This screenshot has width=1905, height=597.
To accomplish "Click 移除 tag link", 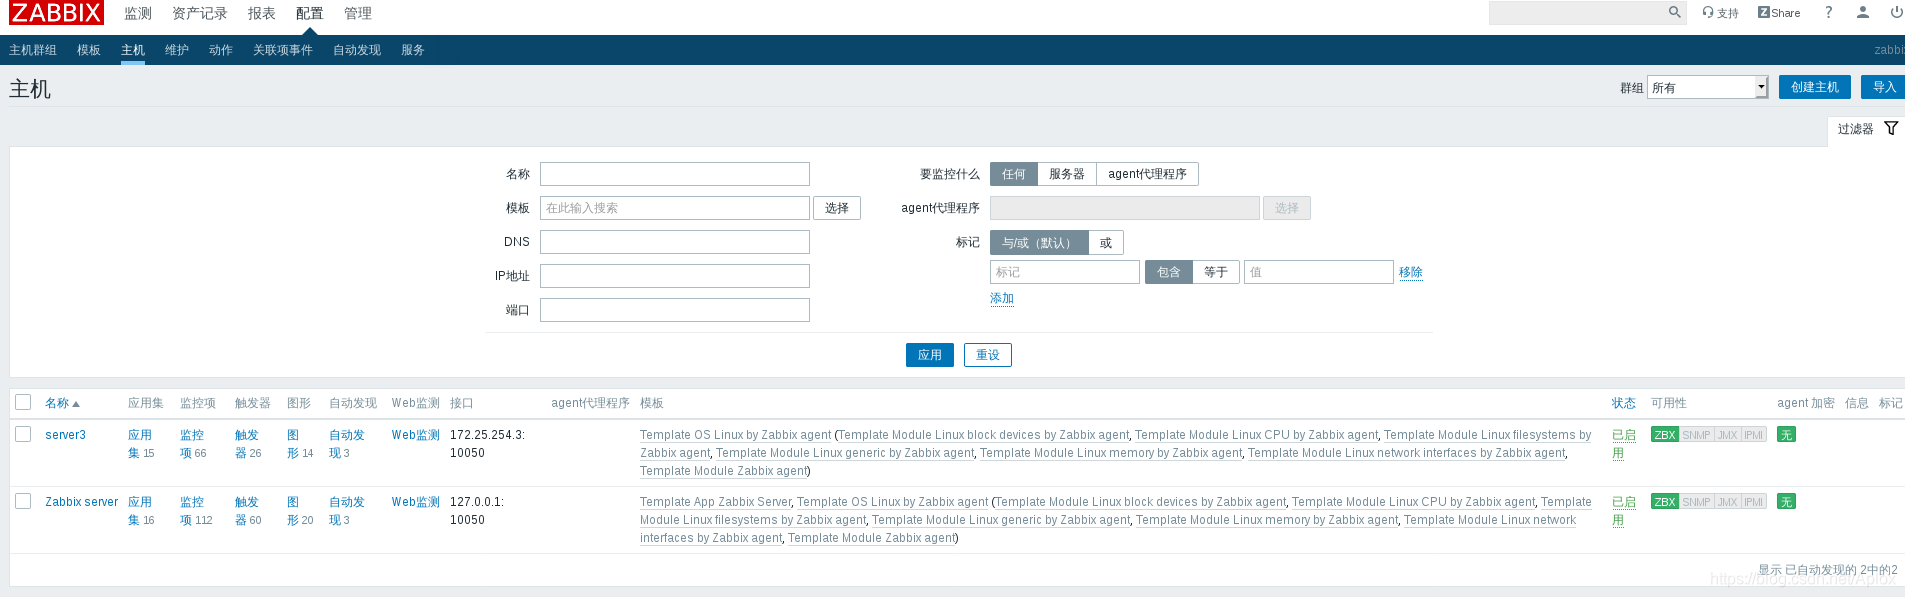I will [1411, 272].
